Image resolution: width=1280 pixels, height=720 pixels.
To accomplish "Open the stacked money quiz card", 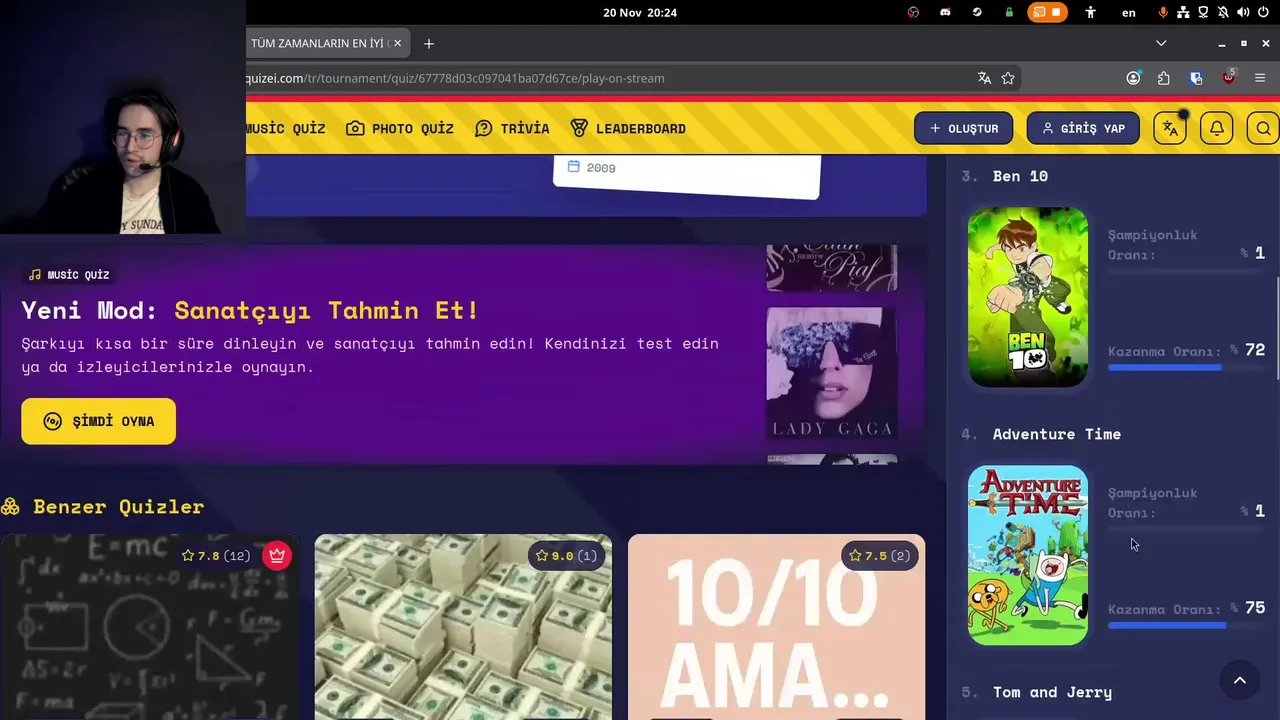I will point(463,627).
